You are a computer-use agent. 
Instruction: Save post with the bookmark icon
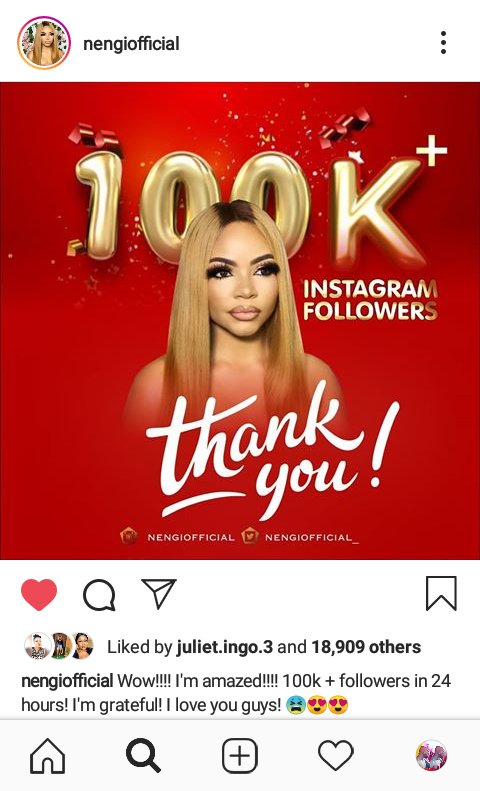pyautogui.click(x=441, y=593)
